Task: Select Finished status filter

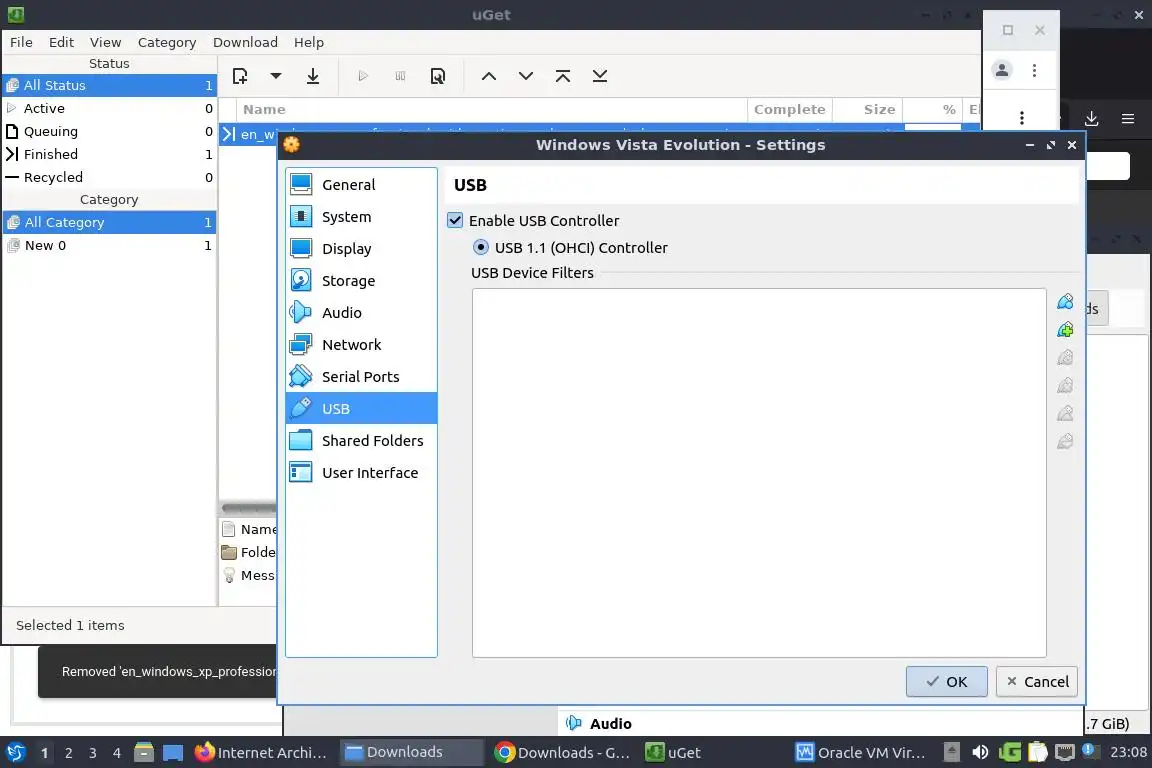Action: pyautogui.click(x=109, y=154)
